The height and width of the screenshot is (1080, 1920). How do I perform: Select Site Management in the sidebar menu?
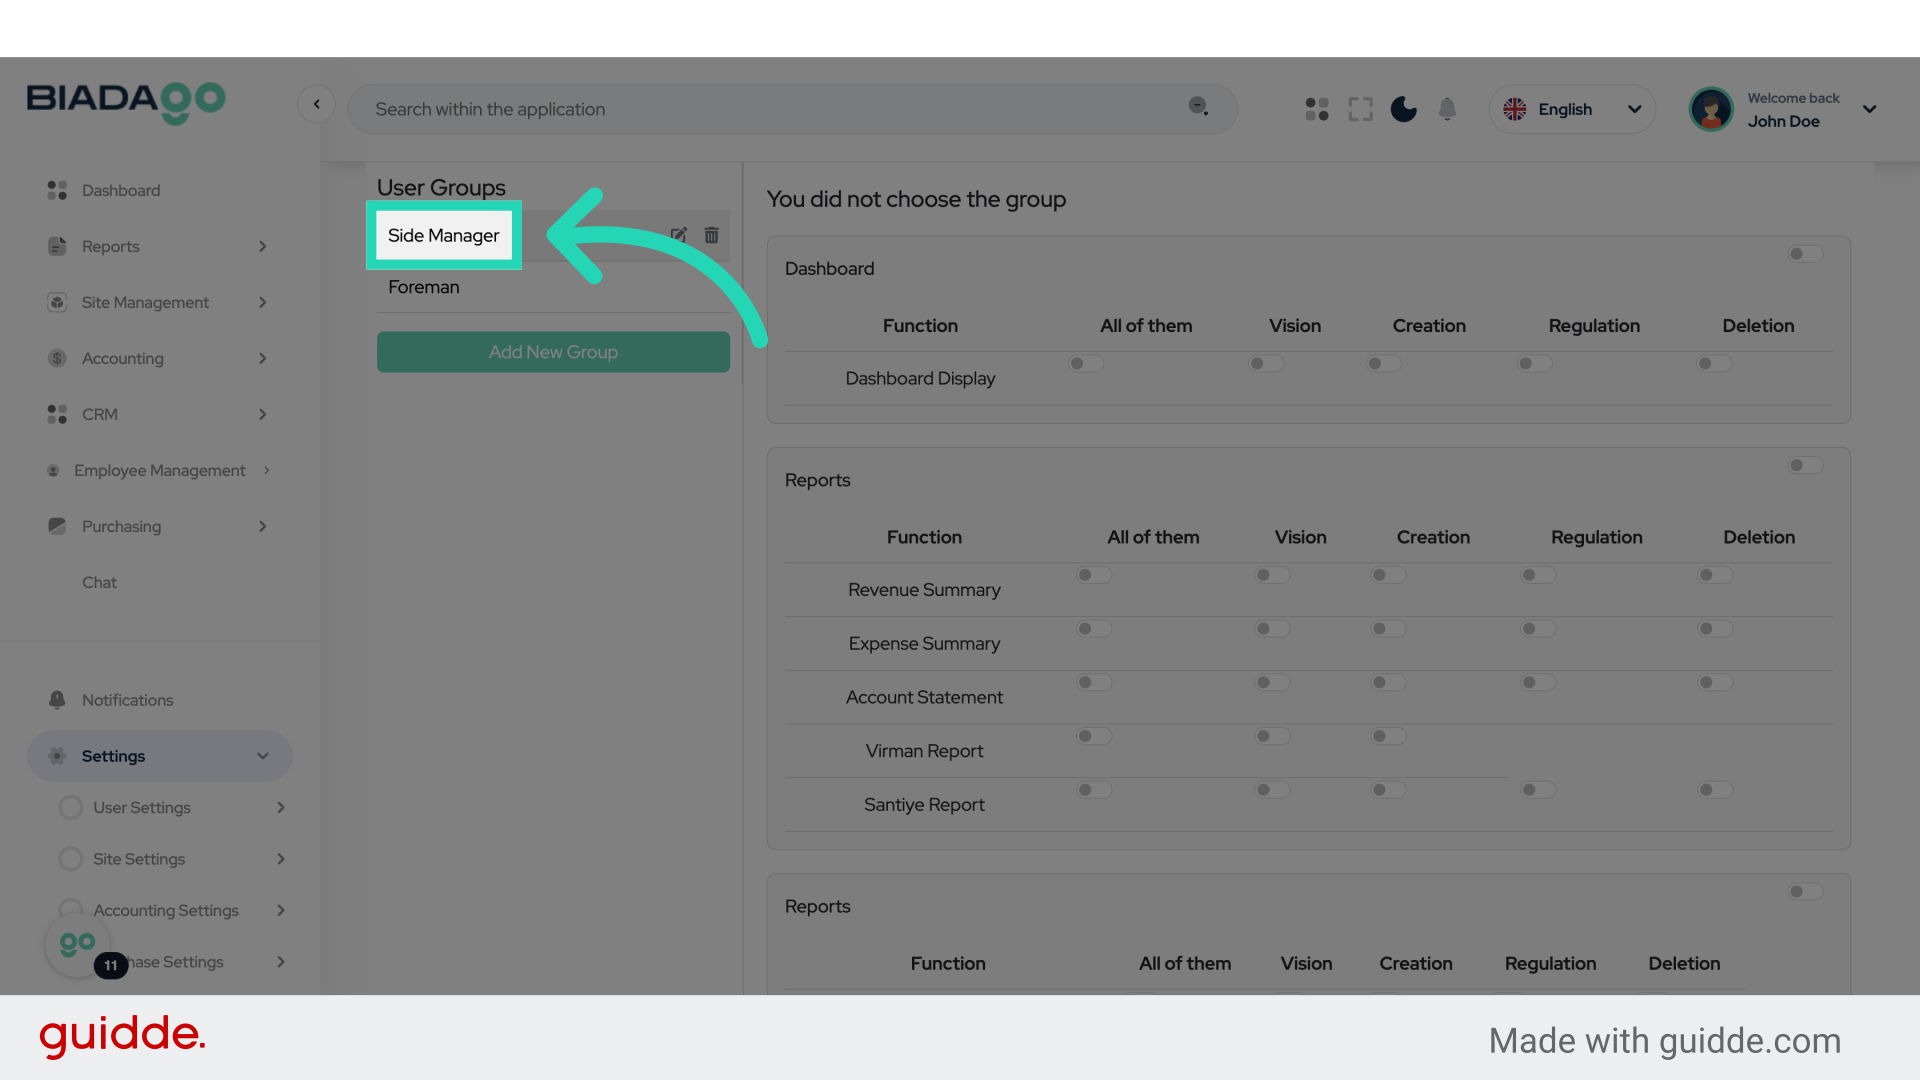click(146, 302)
